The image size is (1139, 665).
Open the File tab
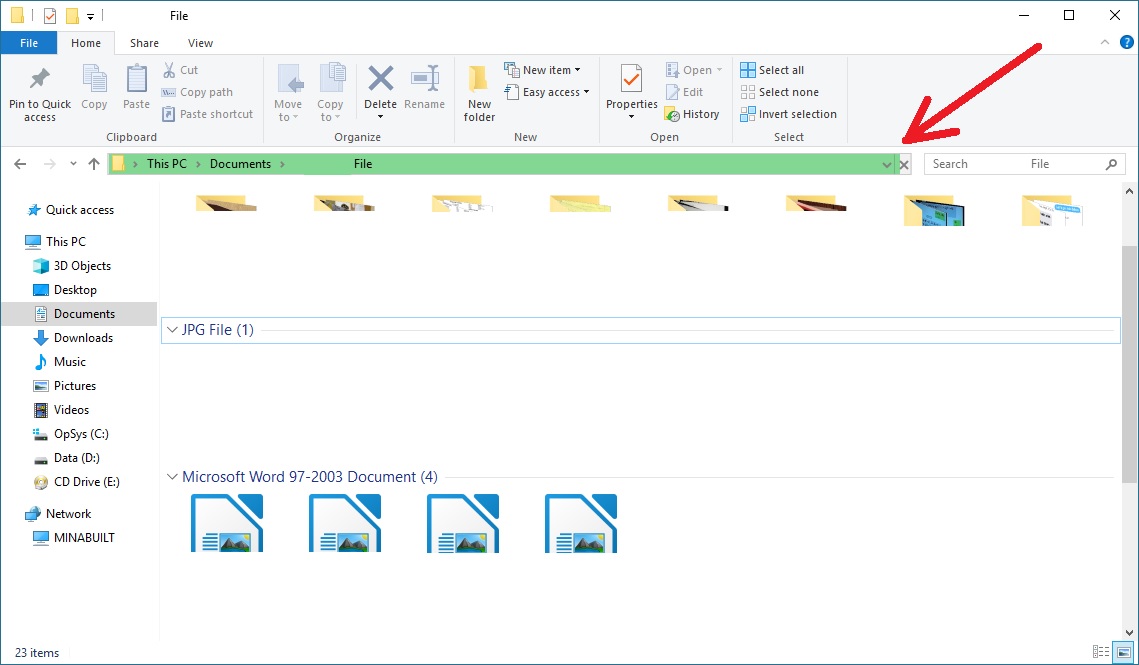click(29, 43)
